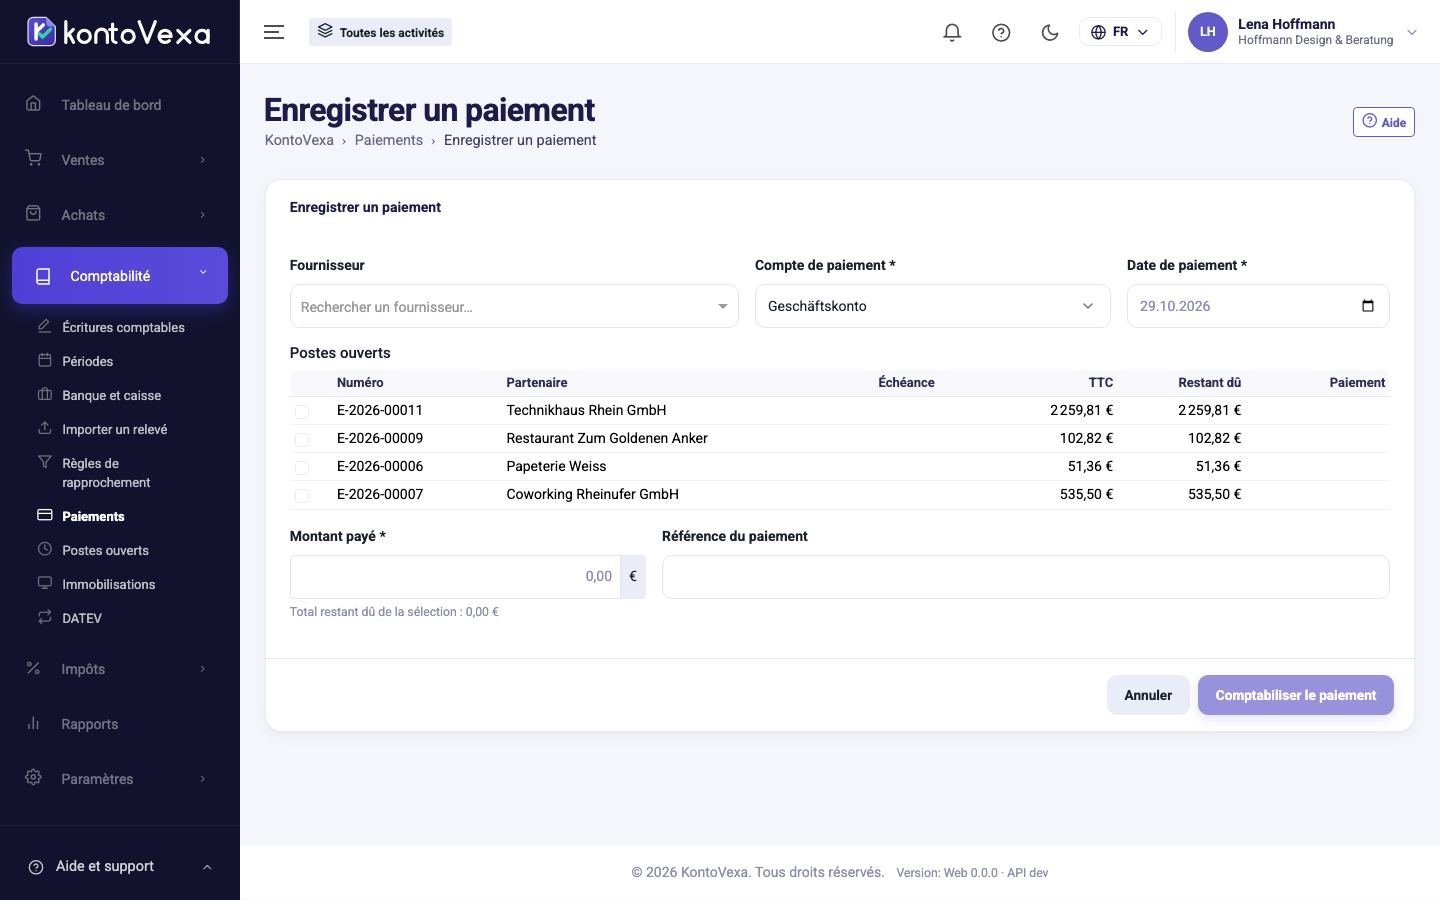Image resolution: width=1440 pixels, height=900 pixels.
Task: Toggle the hamburger sidebar menu icon
Action: (274, 32)
